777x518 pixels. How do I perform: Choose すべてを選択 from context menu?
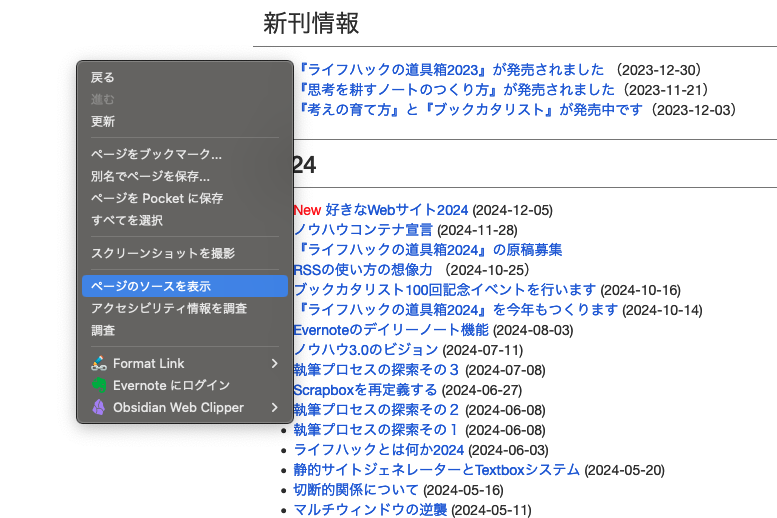(x=127, y=220)
